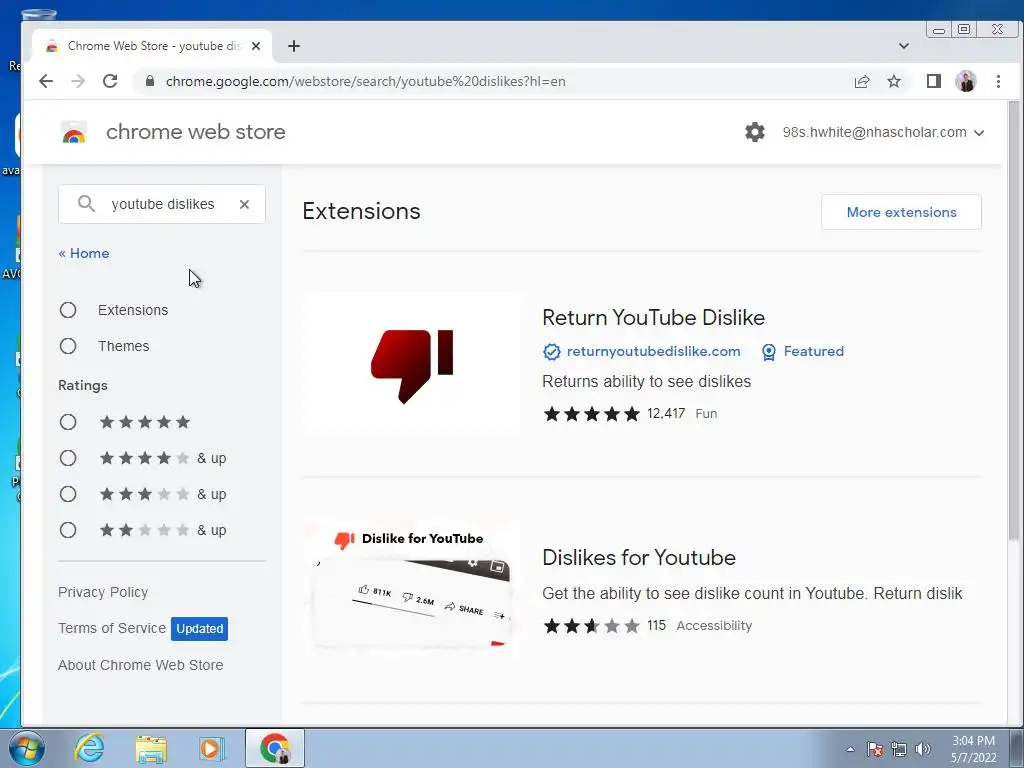This screenshot has height=768, width=1024.
Task: Click the 12,417 ratings count
Action: click(x=666, y=413)
